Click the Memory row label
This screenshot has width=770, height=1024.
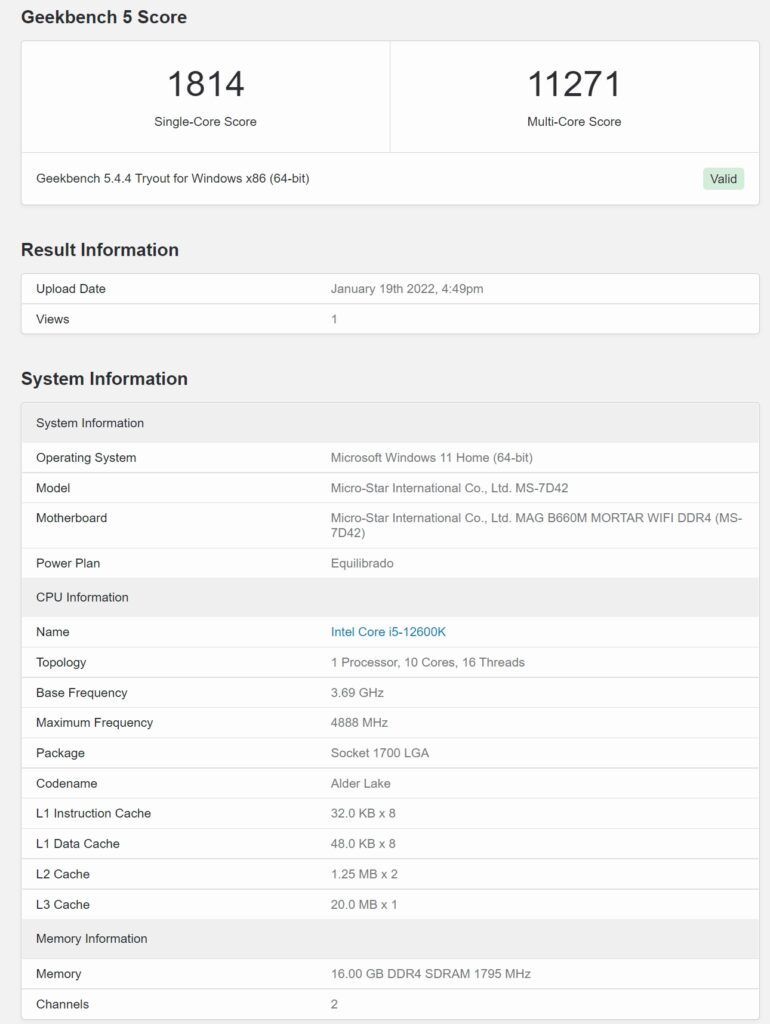click(x=58, y=974)
